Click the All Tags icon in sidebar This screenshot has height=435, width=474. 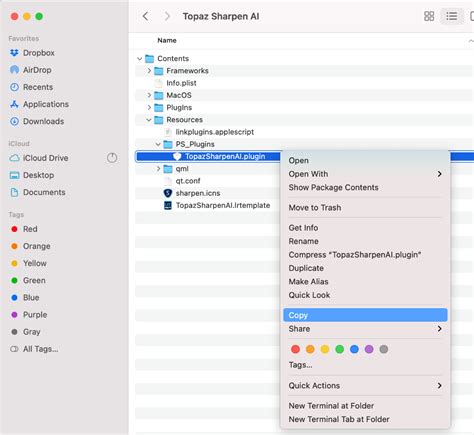tap(14, 349)
